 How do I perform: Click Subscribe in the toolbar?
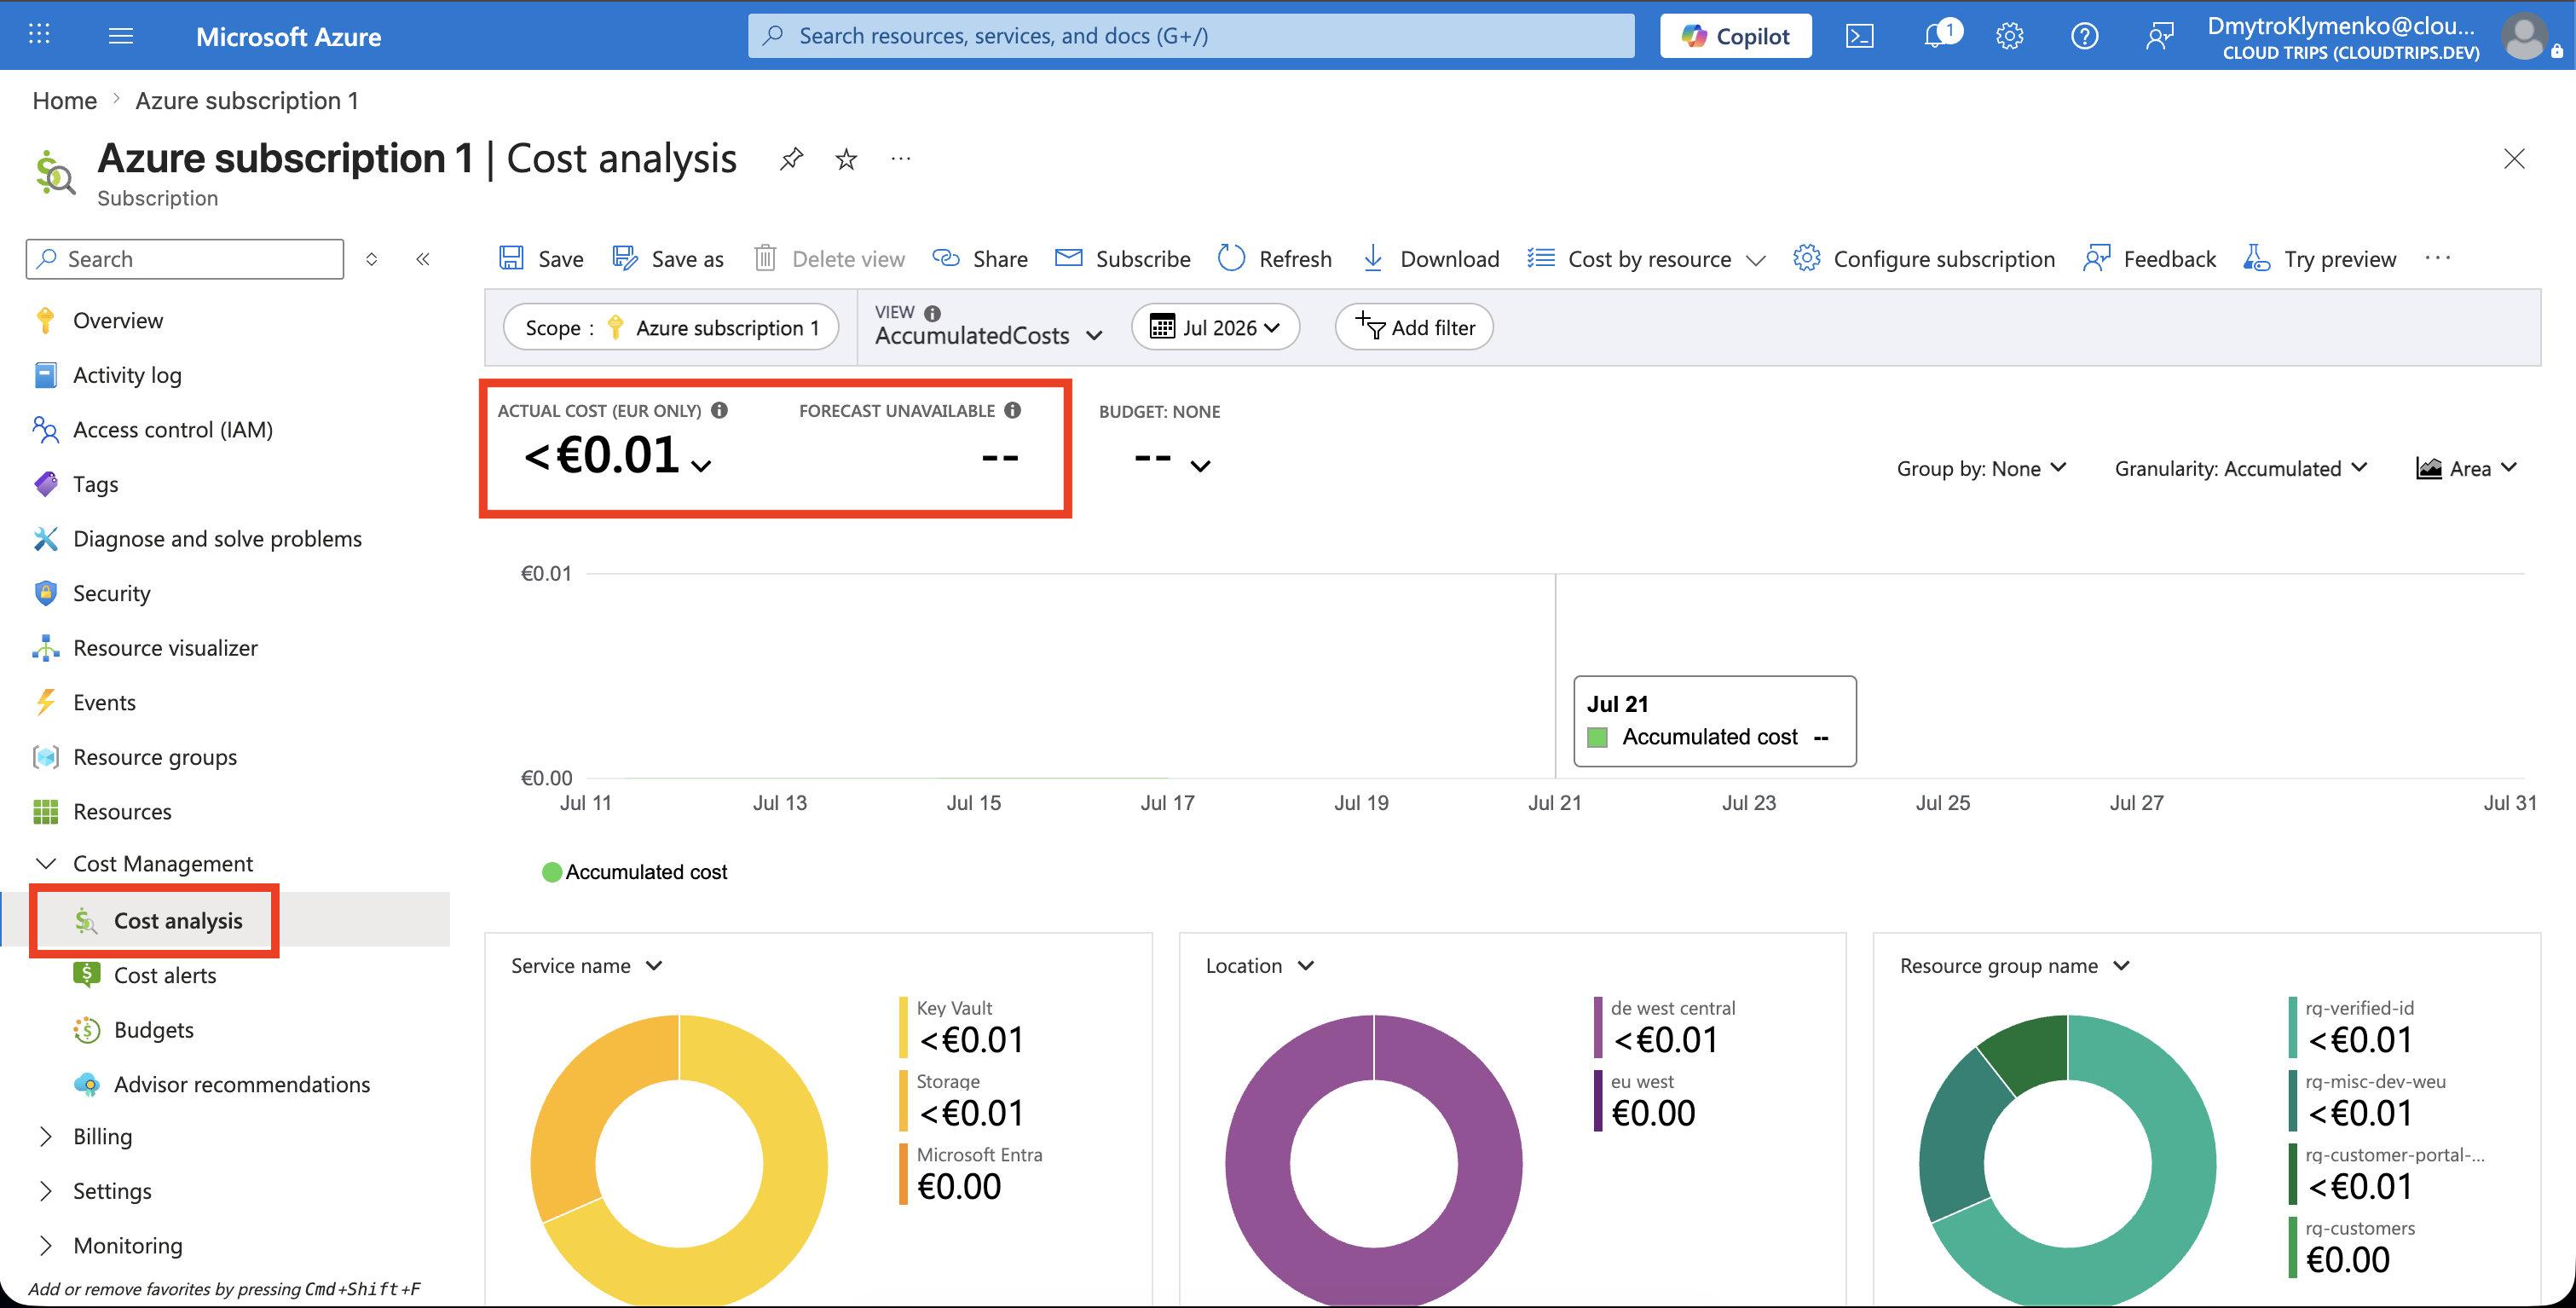point(1123,259)
